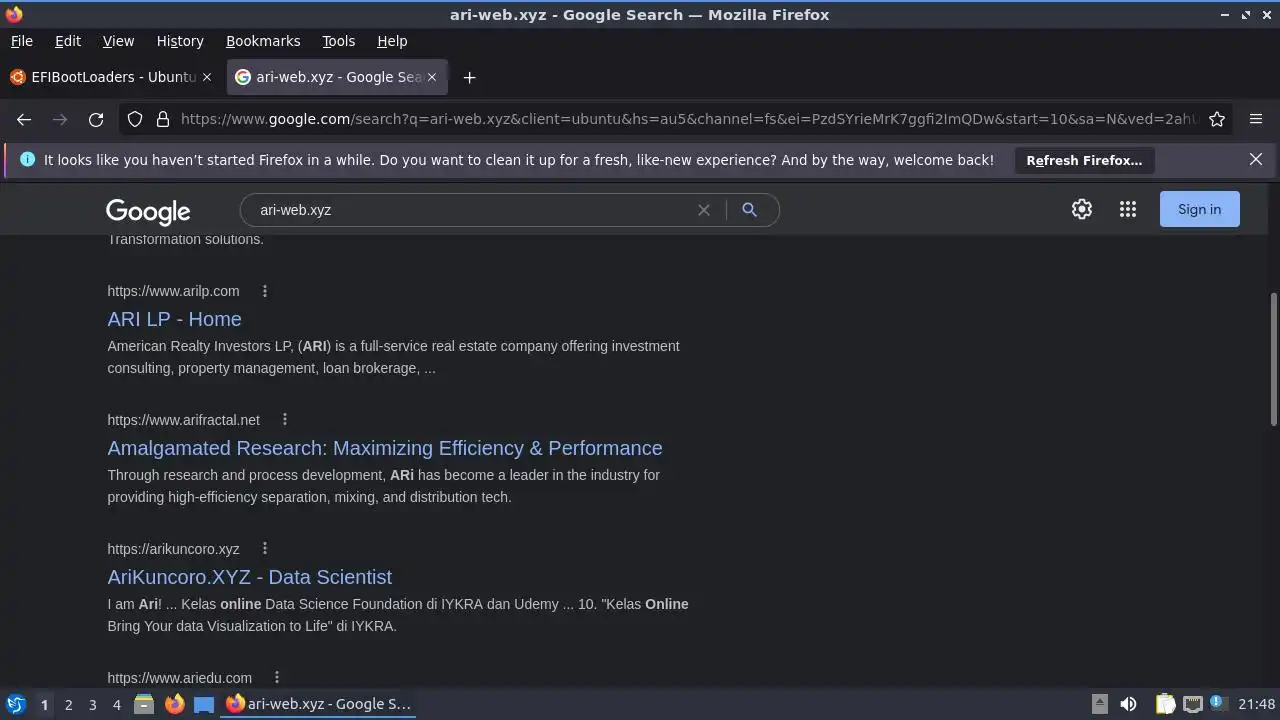Open the volume control tray icon

[x=1128, y=704]
